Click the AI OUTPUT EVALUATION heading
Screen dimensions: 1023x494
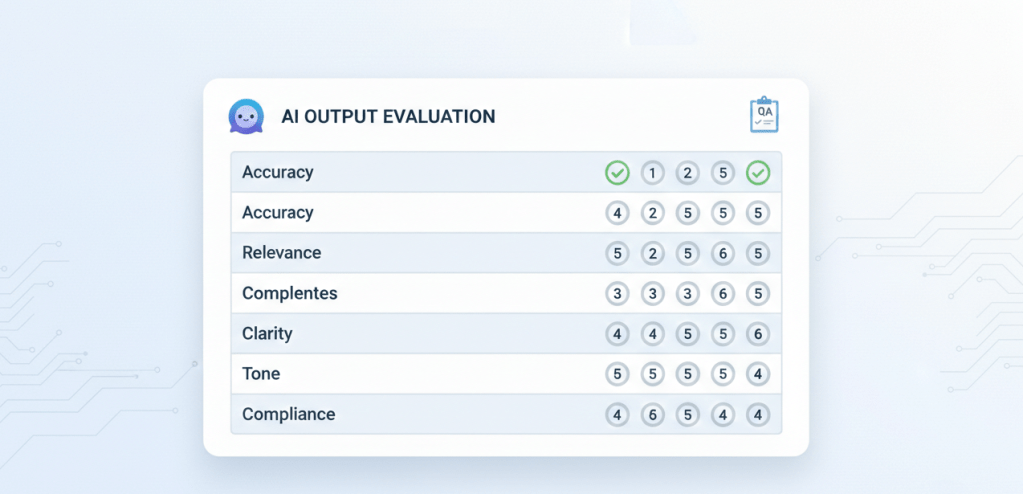tap(388, 117)
